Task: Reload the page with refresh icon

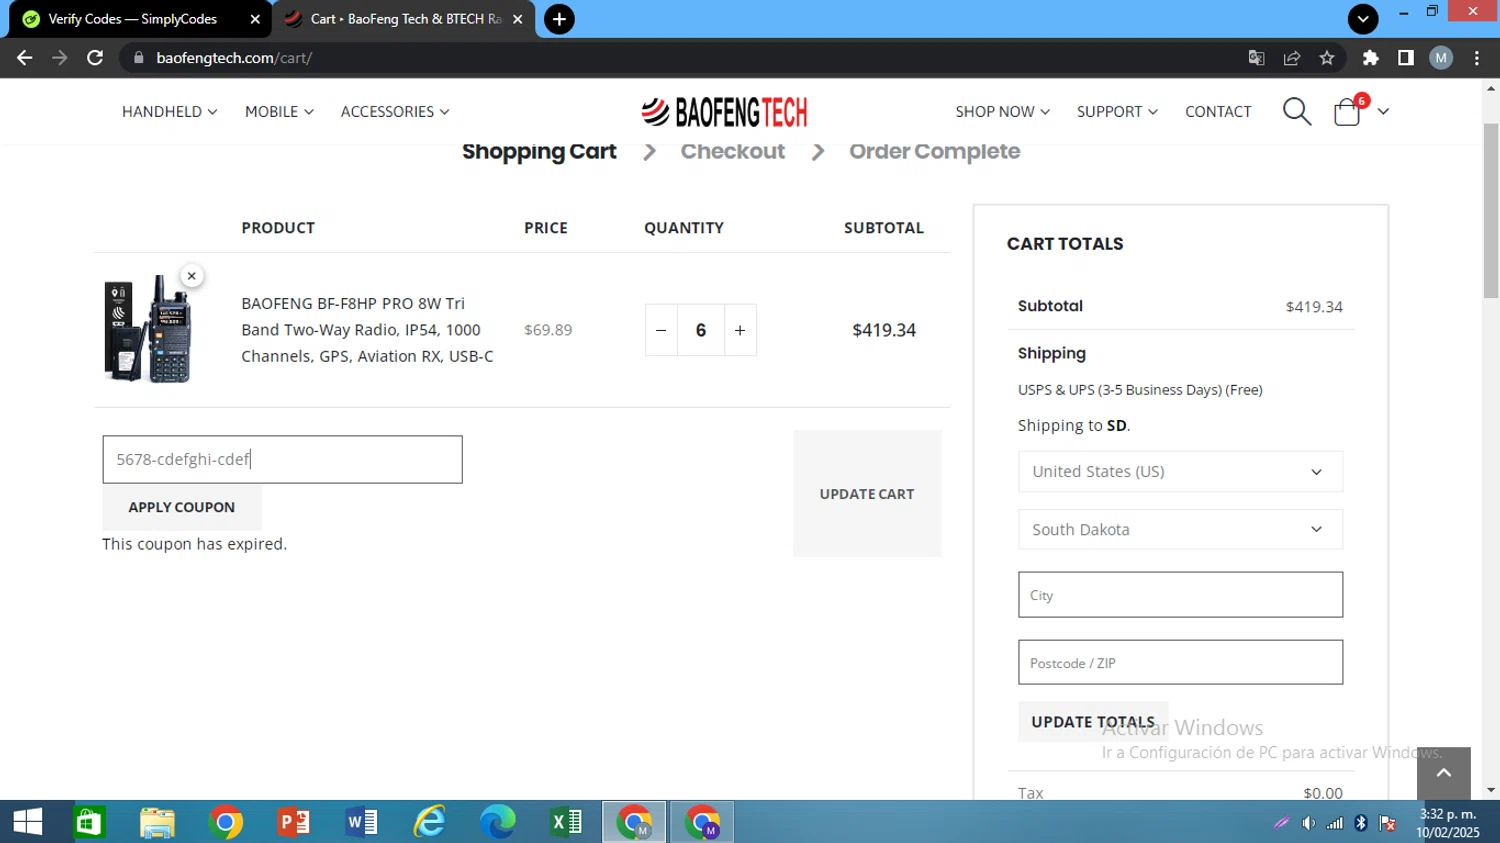Action: pos(95,58)
